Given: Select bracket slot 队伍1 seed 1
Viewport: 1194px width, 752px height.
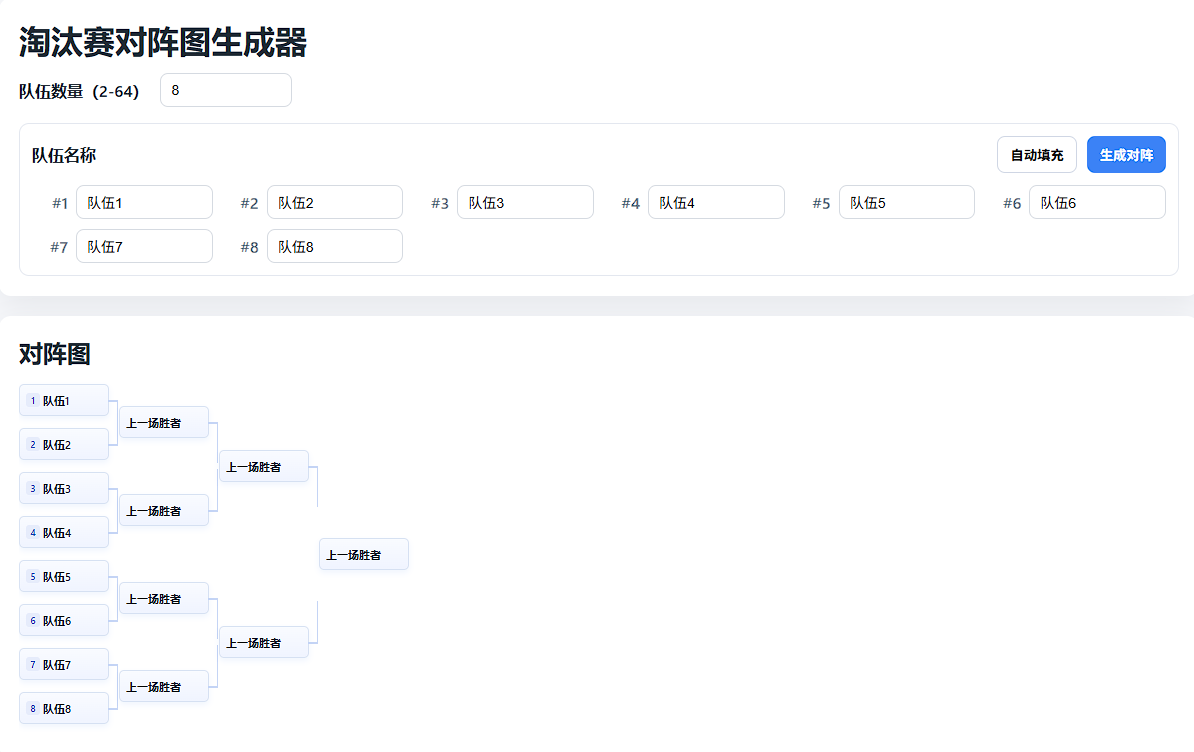Looking at the screenshot, I should 64,400.
